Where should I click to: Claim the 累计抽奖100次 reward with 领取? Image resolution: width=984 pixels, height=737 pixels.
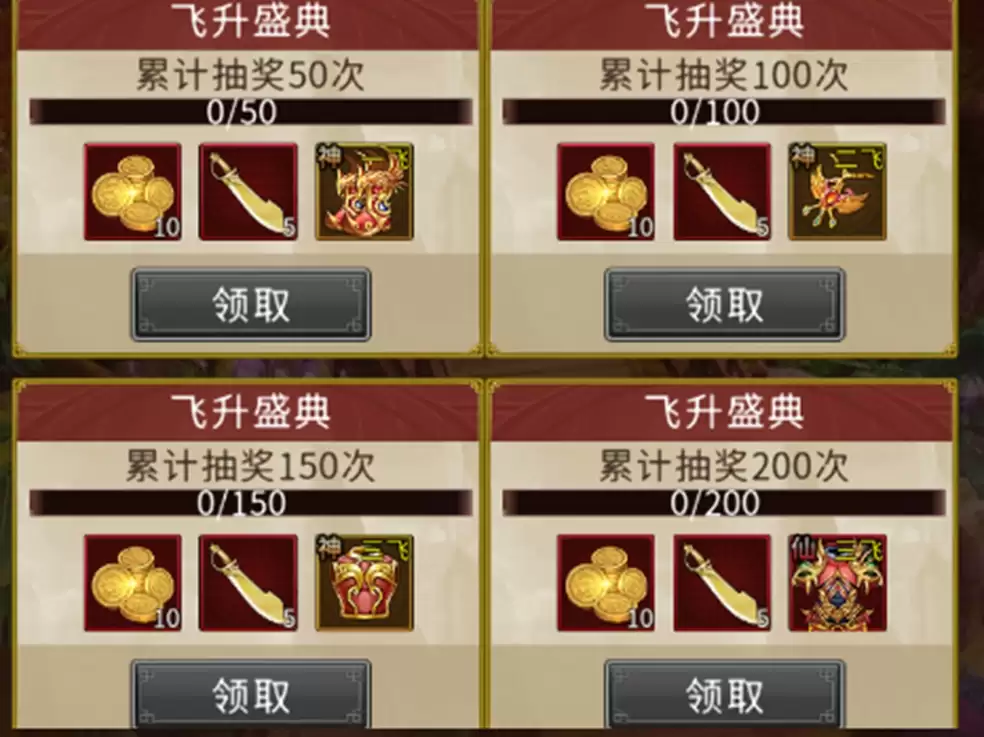tap(725, 305)
